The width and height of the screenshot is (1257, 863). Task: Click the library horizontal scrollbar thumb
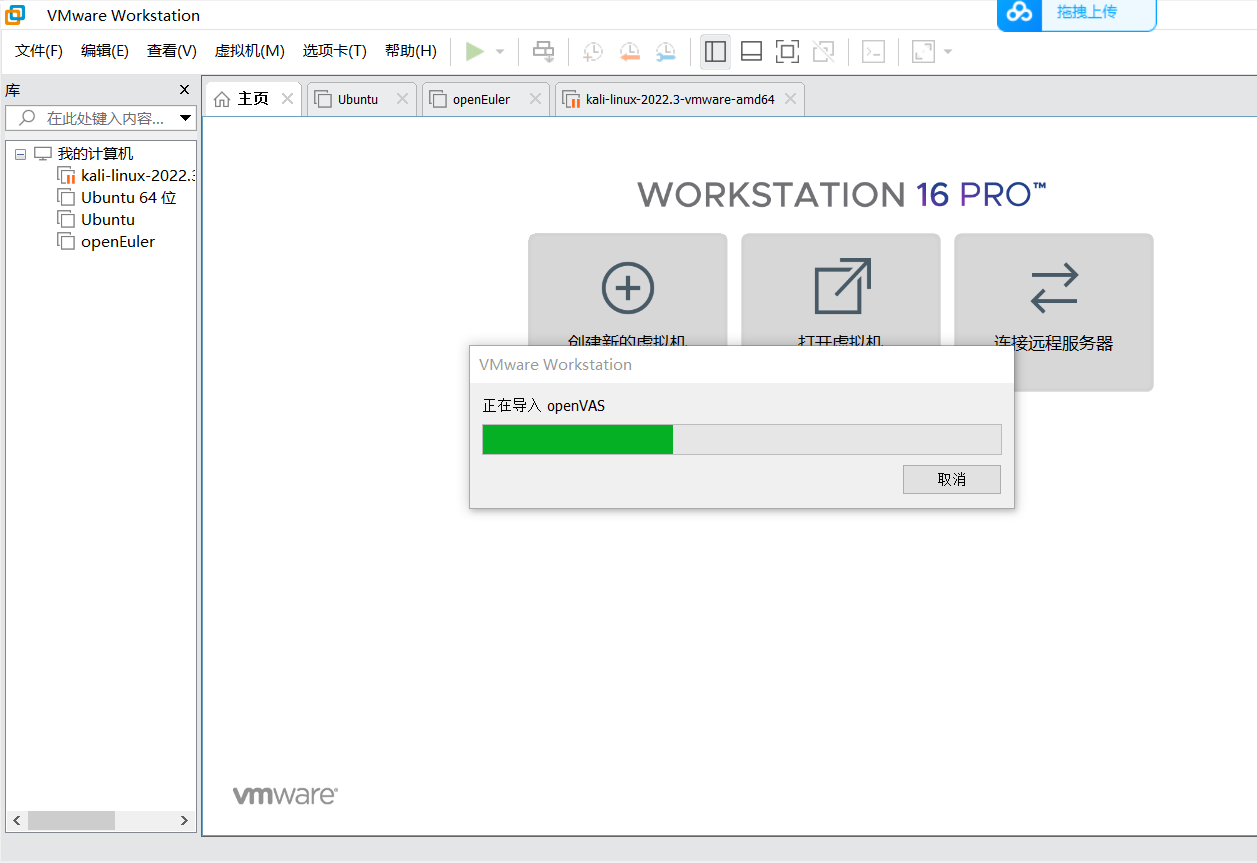coord(71,820)
